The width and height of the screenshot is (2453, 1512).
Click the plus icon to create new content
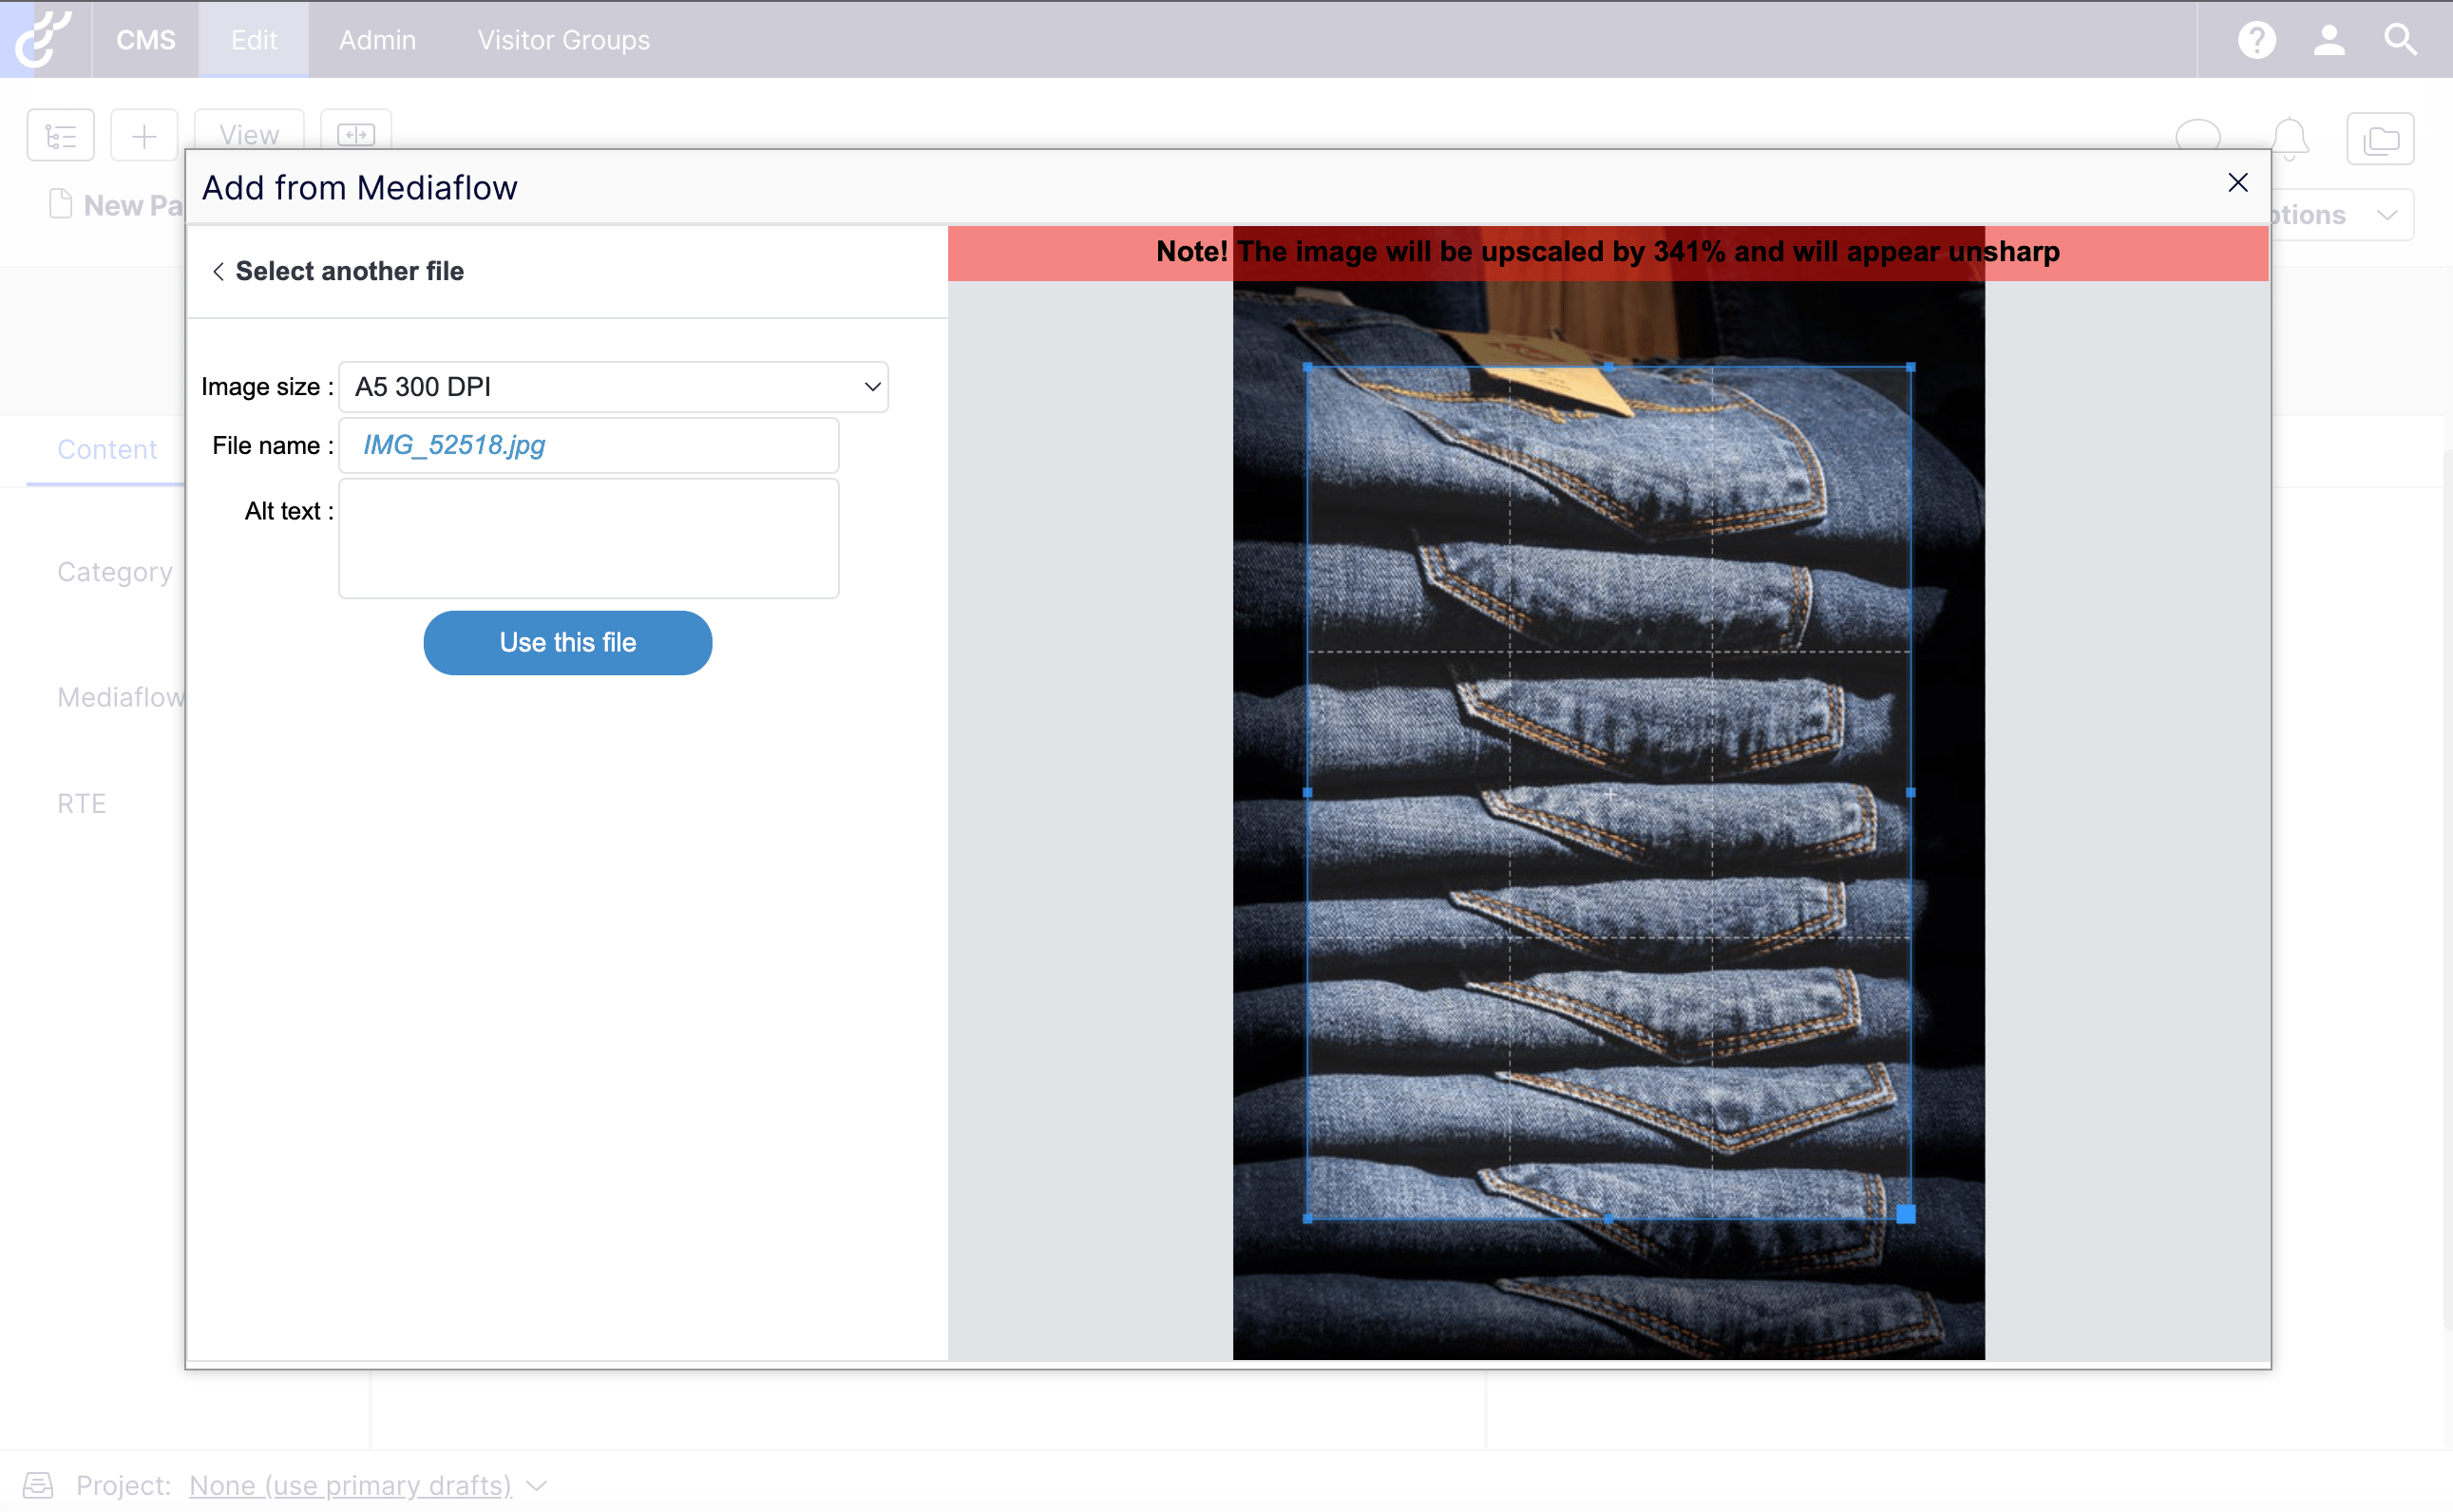pos(144,134)
